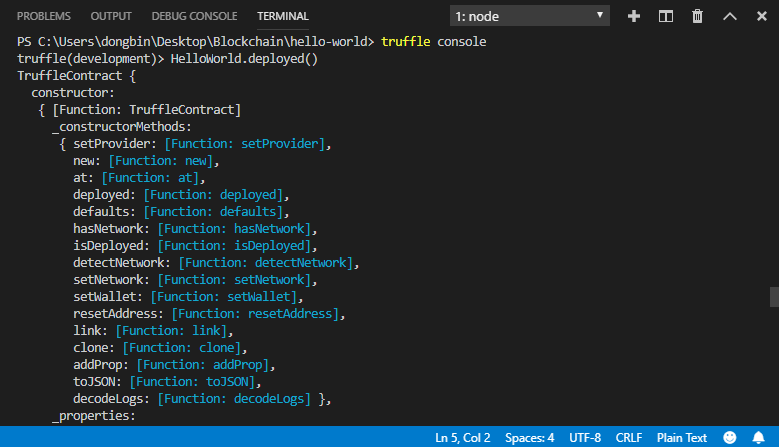The image size is (779, 447).
Task: Click '[Function: TruffleContract]' text
Action: (147, 110)
